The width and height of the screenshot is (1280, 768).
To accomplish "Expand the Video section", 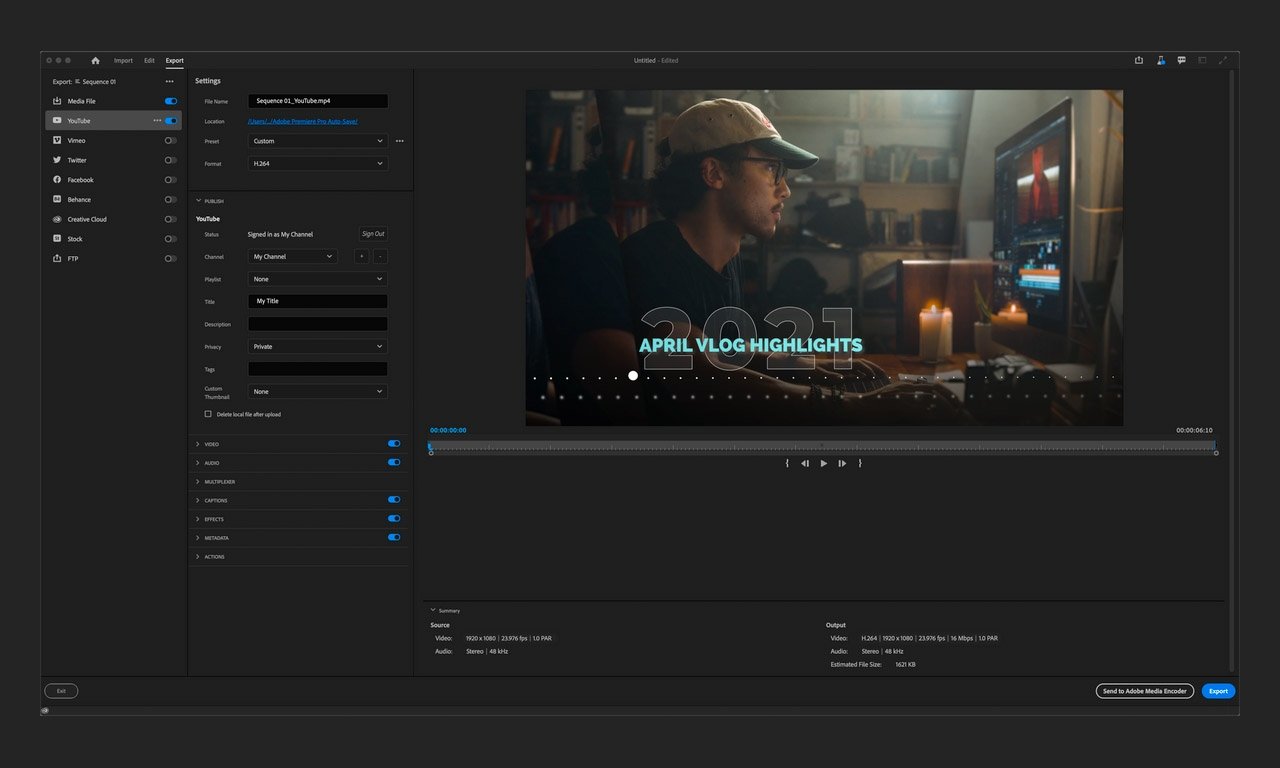I will [x=198, y=444].
